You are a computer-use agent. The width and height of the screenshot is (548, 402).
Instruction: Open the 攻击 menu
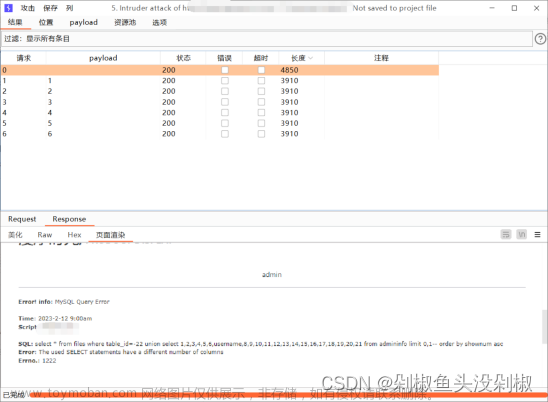(28, 8)
